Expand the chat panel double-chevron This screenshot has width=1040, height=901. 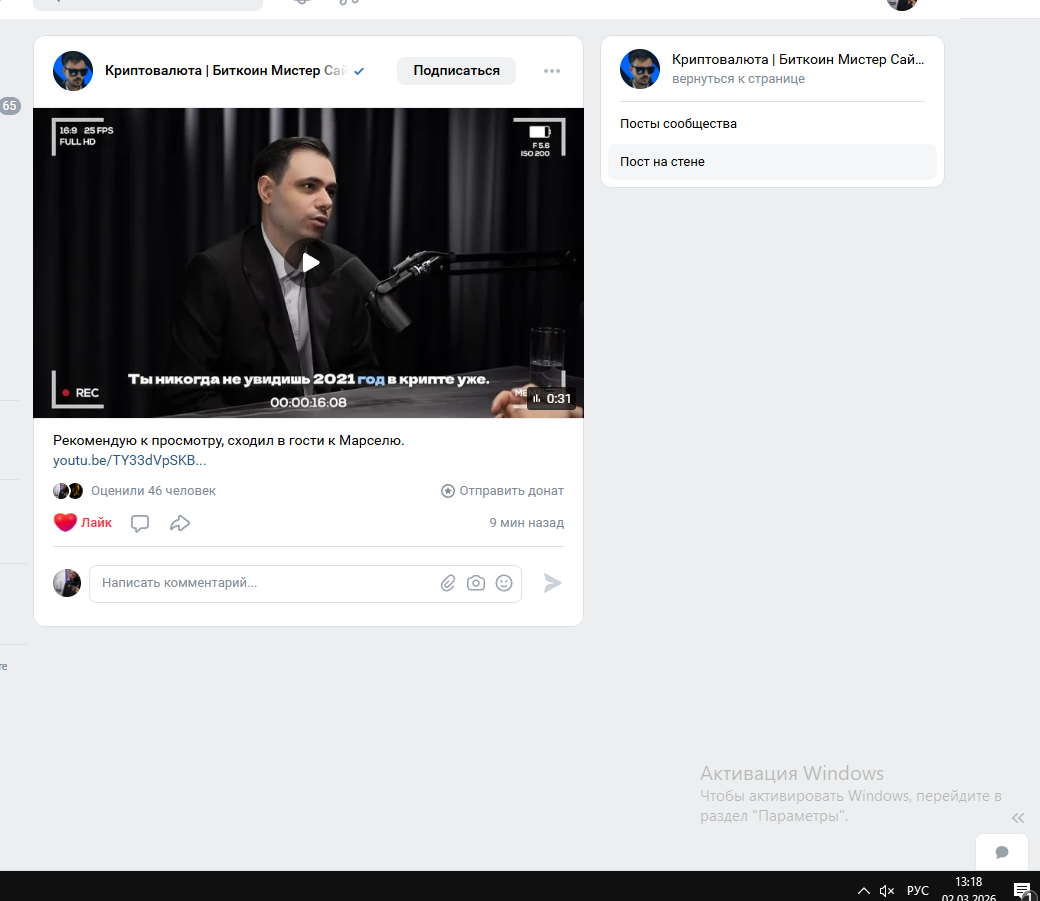pyautogui.click(x=1018, y=818)
